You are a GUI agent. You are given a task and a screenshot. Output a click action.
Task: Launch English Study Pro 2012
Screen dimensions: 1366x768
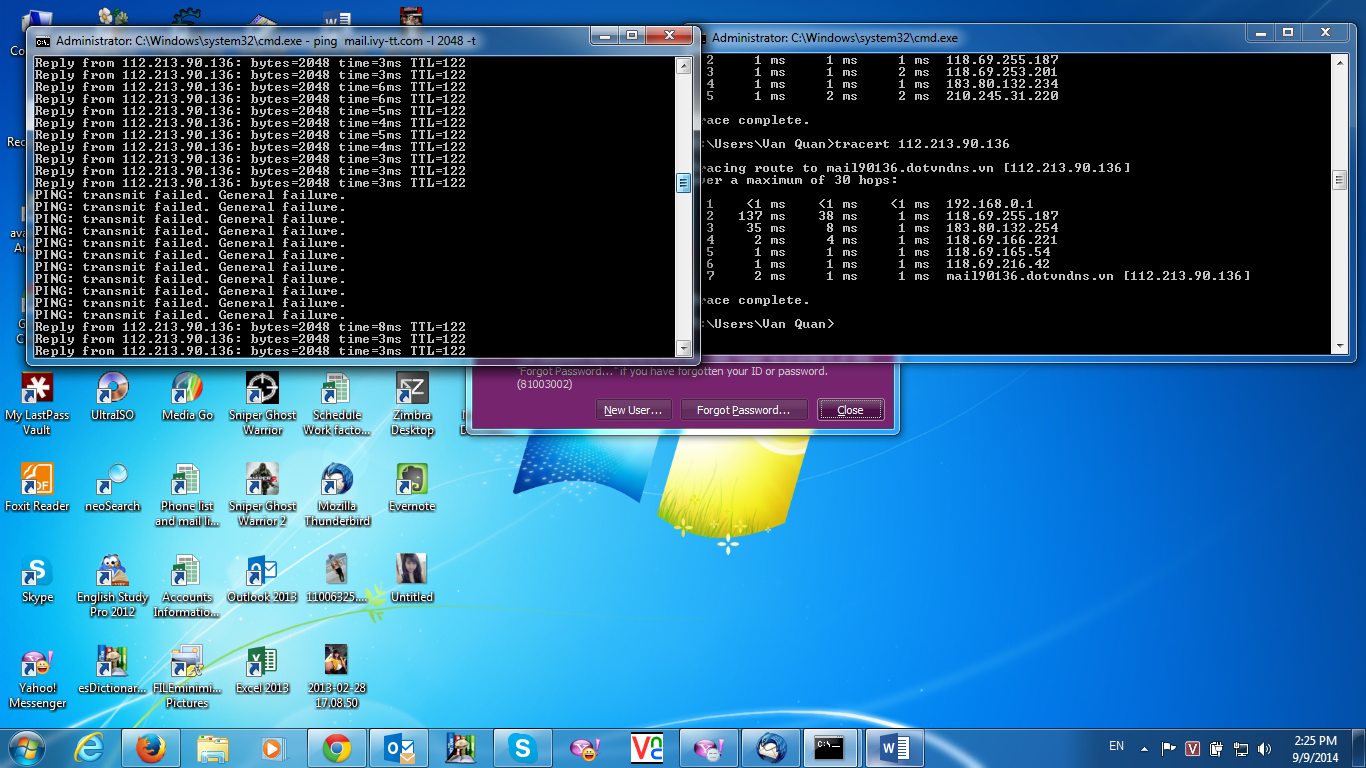pos(112,586)
